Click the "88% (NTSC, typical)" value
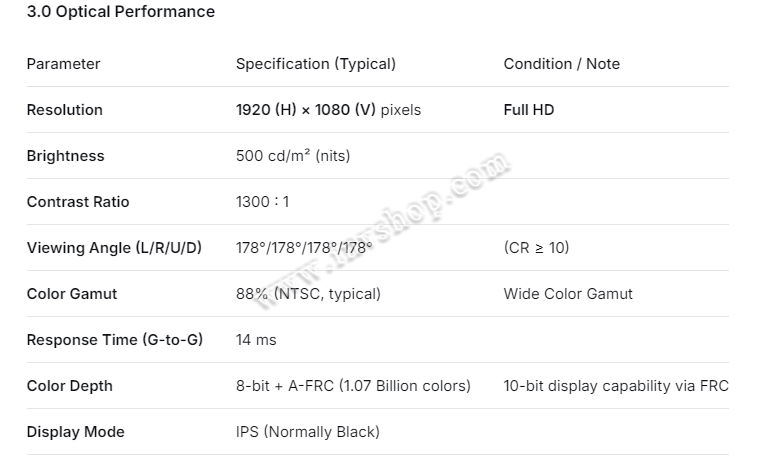 coord(308,294)
